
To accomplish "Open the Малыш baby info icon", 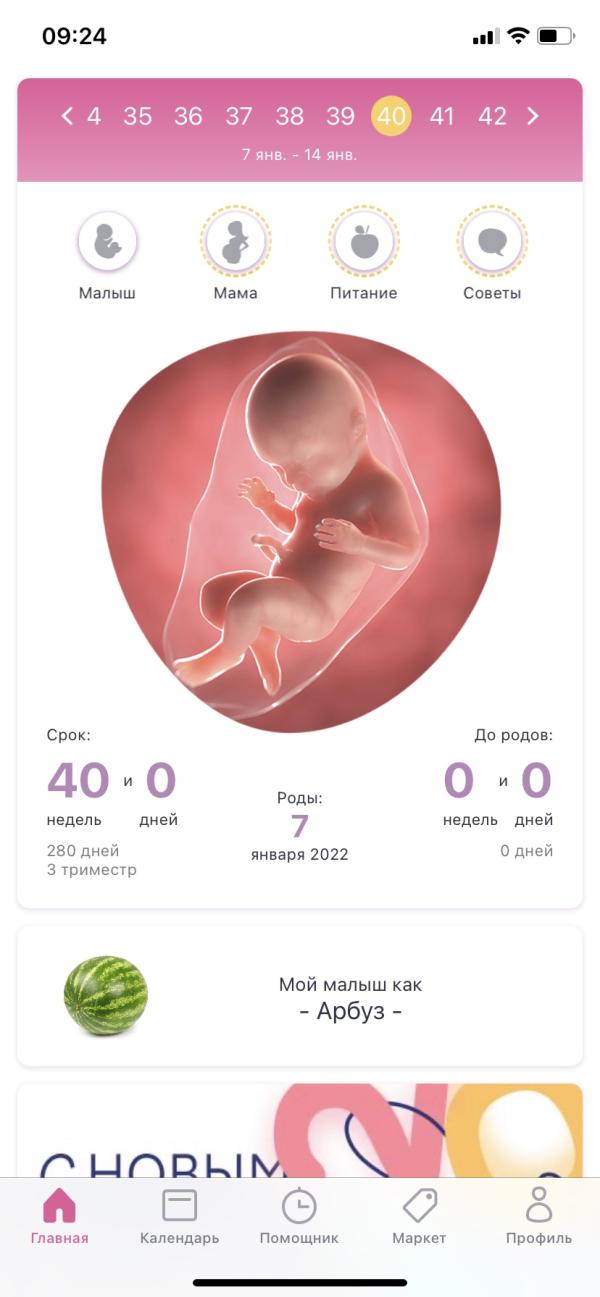I will pos(107,242).
